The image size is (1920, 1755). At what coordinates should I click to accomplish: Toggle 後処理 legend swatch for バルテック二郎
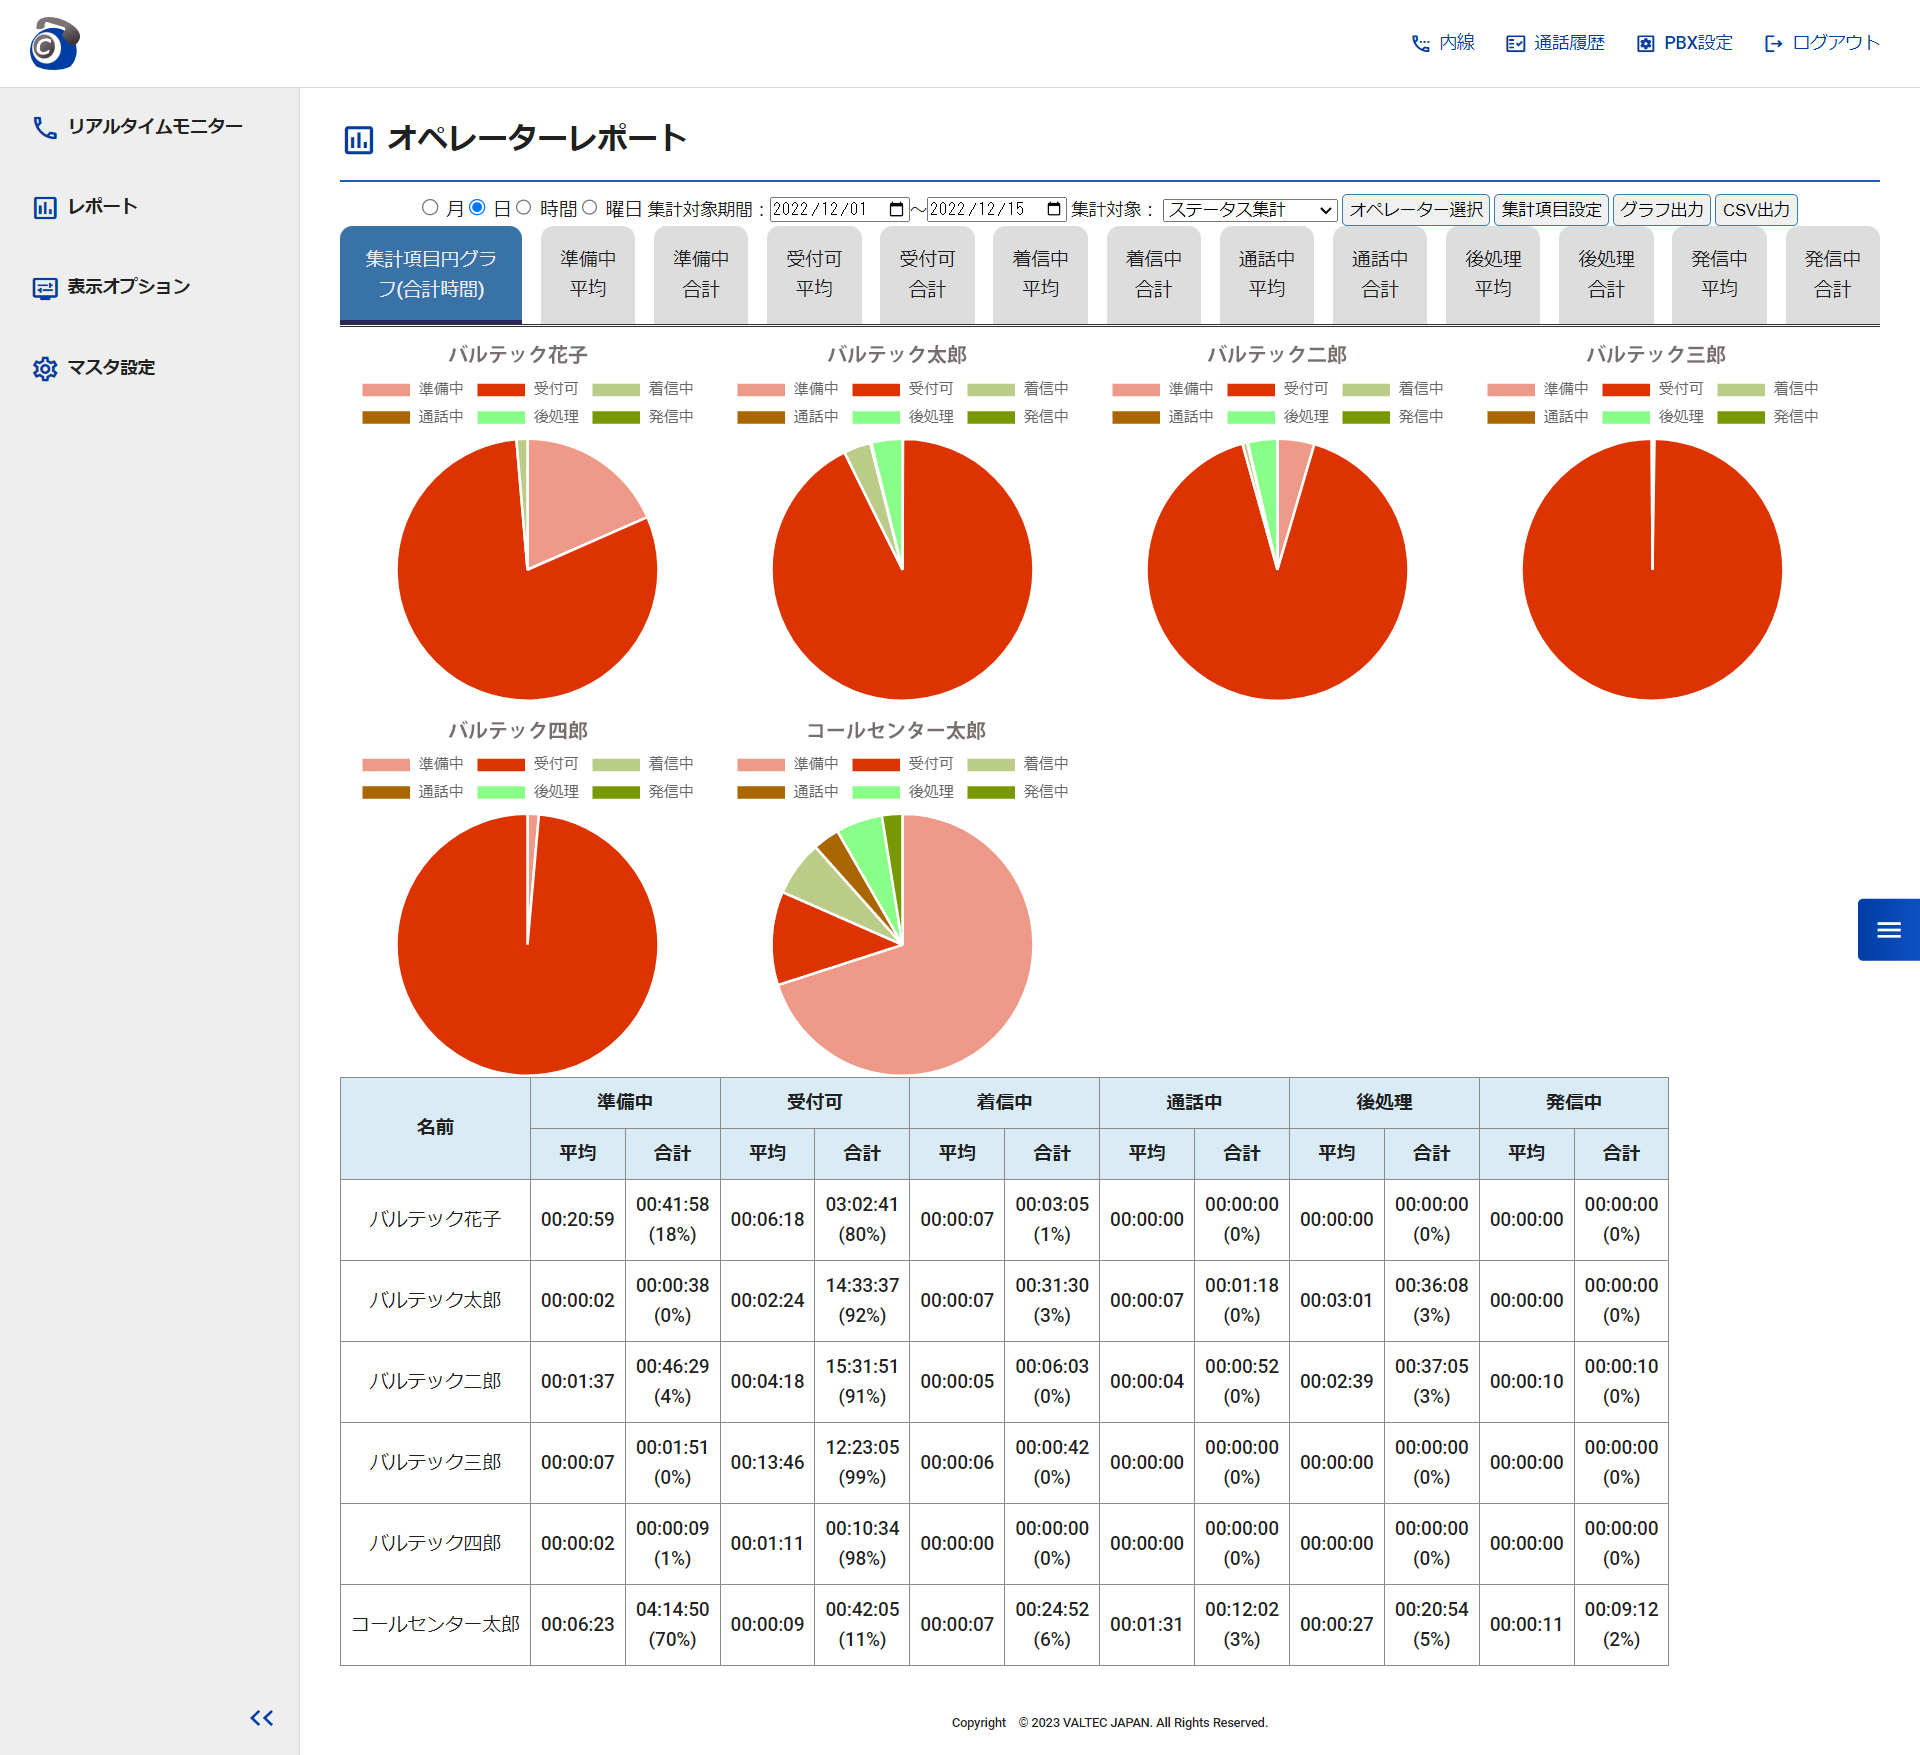pos(1251,417)
